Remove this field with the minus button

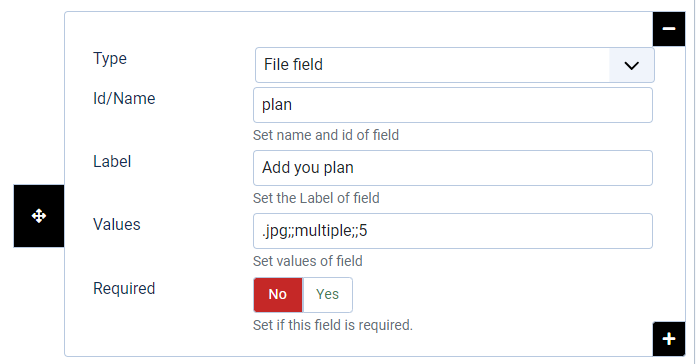pyautogui.click(x=669, y=29)
